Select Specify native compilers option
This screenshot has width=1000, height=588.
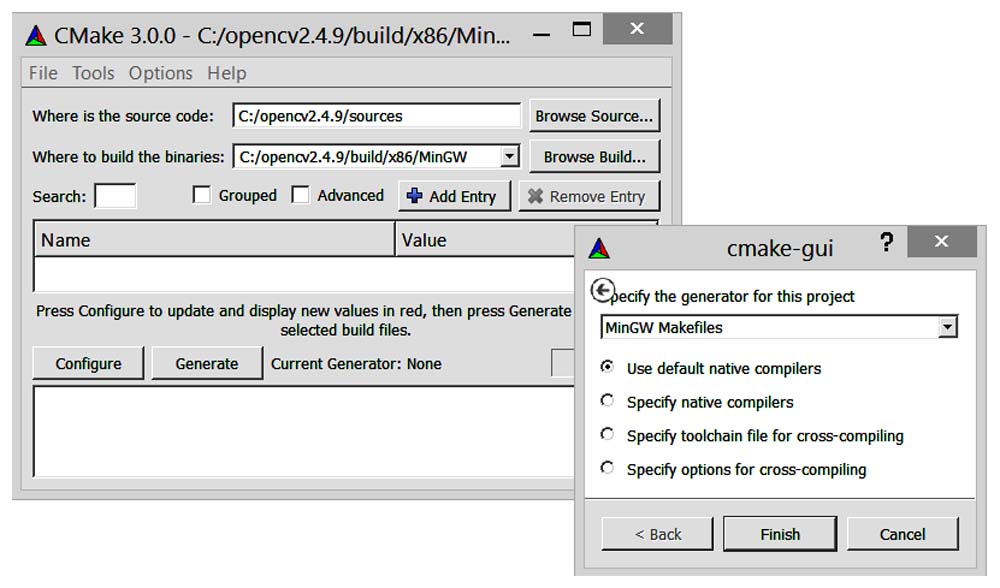click(x=607, y=401)
